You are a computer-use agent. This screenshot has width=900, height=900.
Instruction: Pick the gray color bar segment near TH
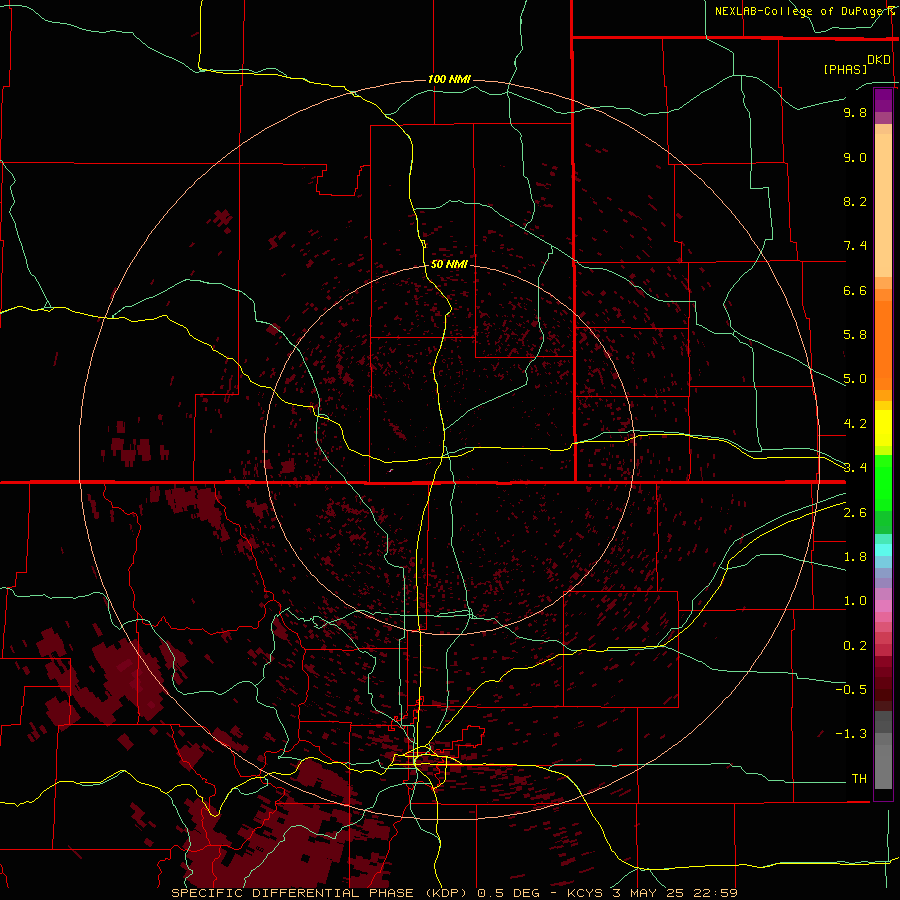pos(883,766)
